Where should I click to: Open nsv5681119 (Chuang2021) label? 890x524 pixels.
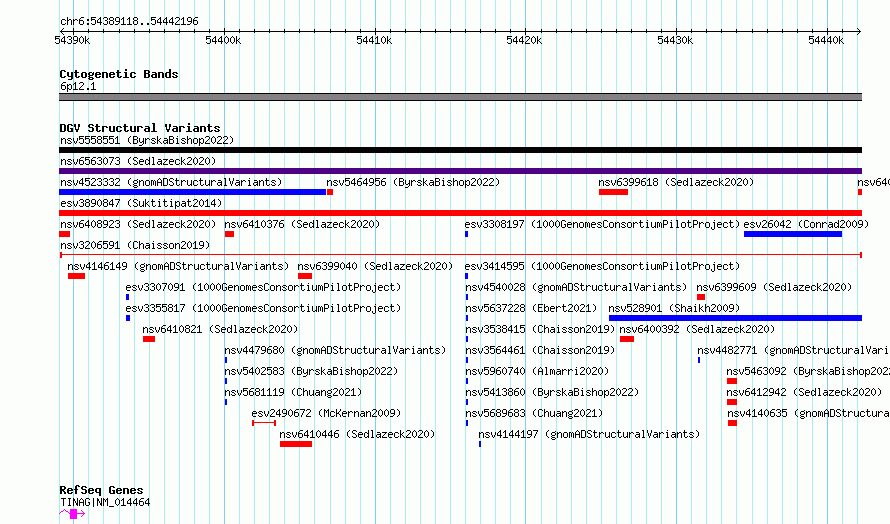coord(293,392)
